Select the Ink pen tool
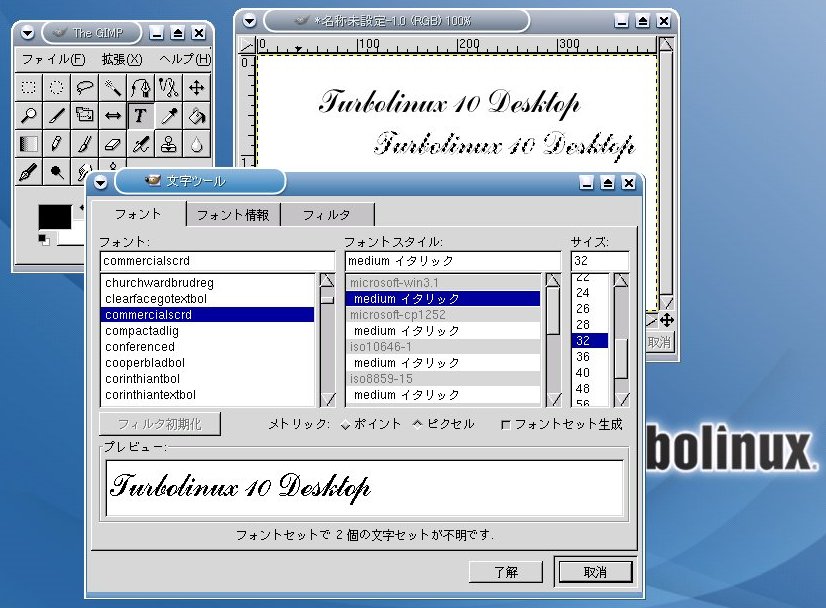This screenshot has width=826, height=608. (28, 171)
